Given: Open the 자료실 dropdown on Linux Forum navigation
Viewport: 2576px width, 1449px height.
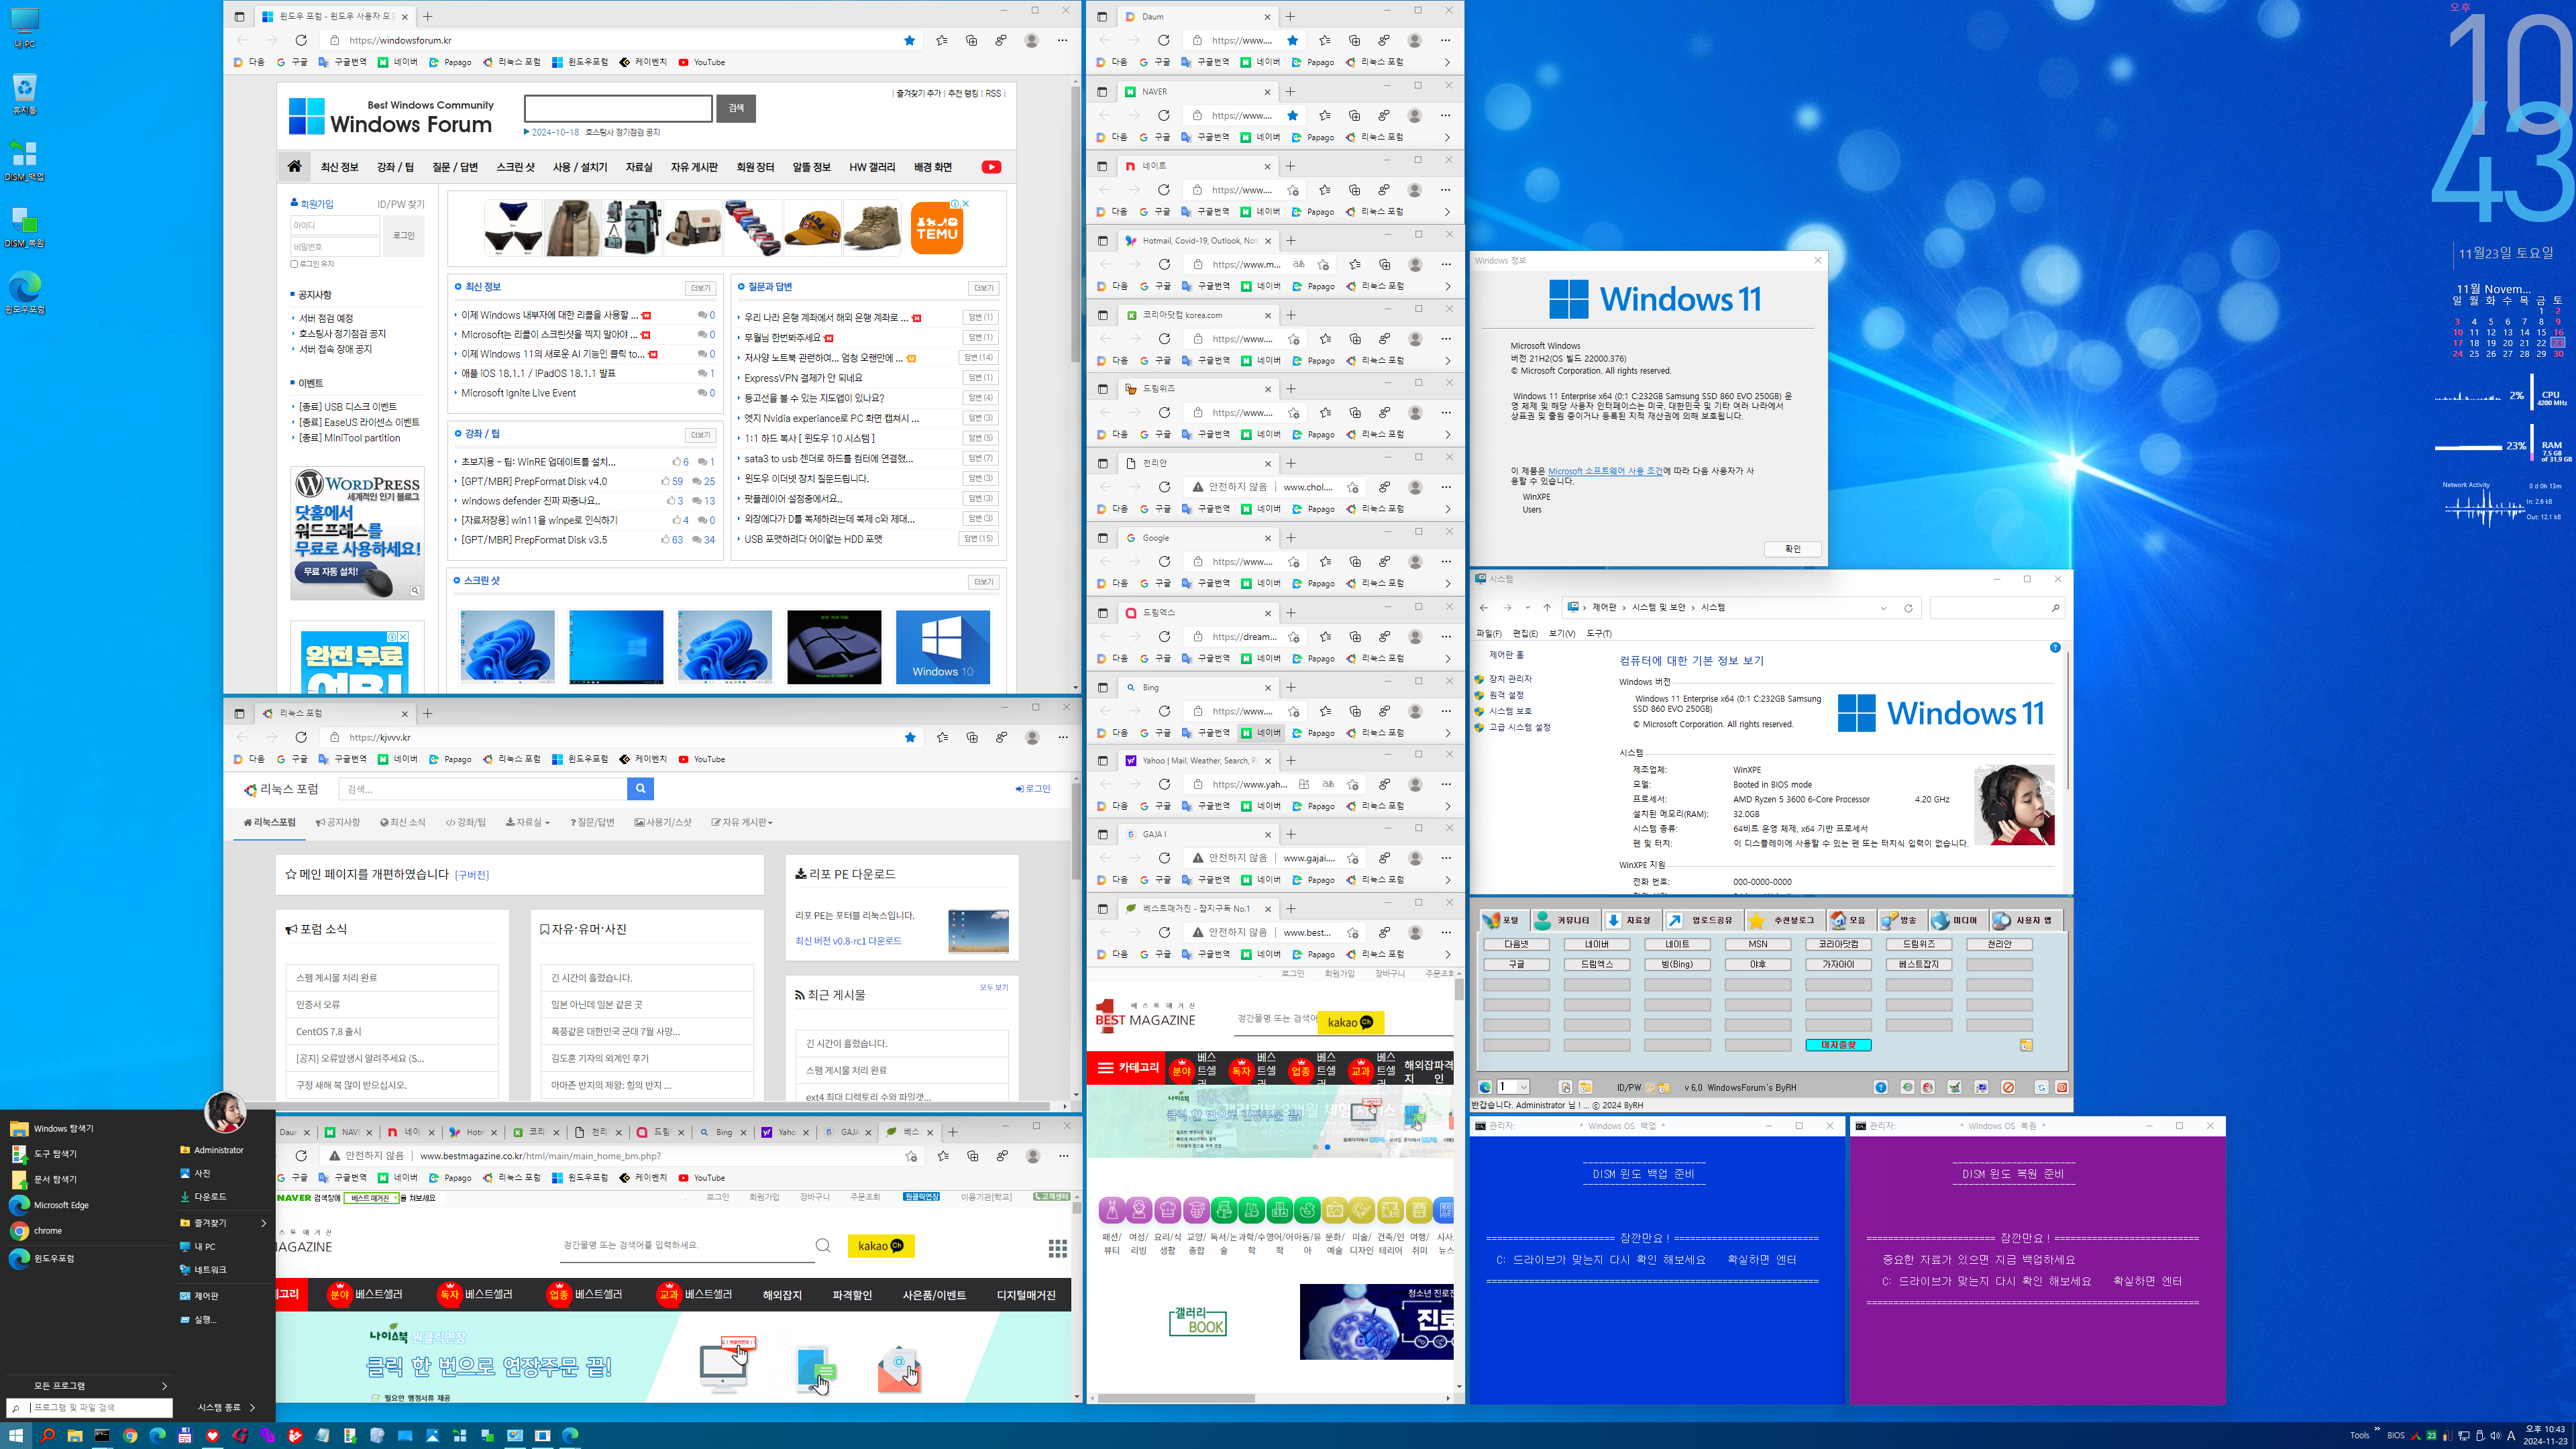Looking at the screenshot, I should point(528,822).
